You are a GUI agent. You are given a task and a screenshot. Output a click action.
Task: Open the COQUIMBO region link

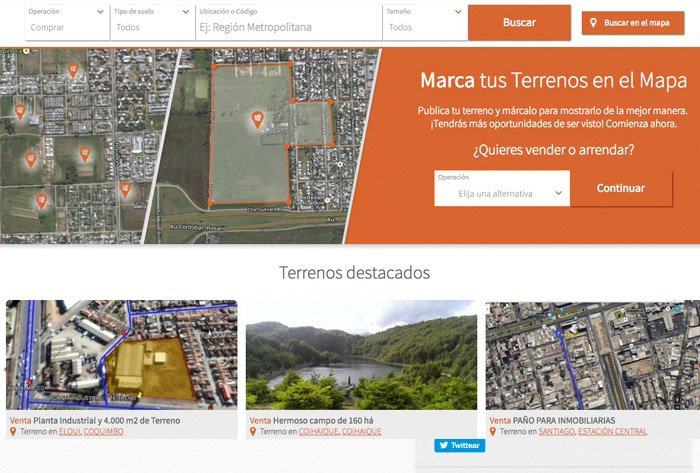coord(105,432)
